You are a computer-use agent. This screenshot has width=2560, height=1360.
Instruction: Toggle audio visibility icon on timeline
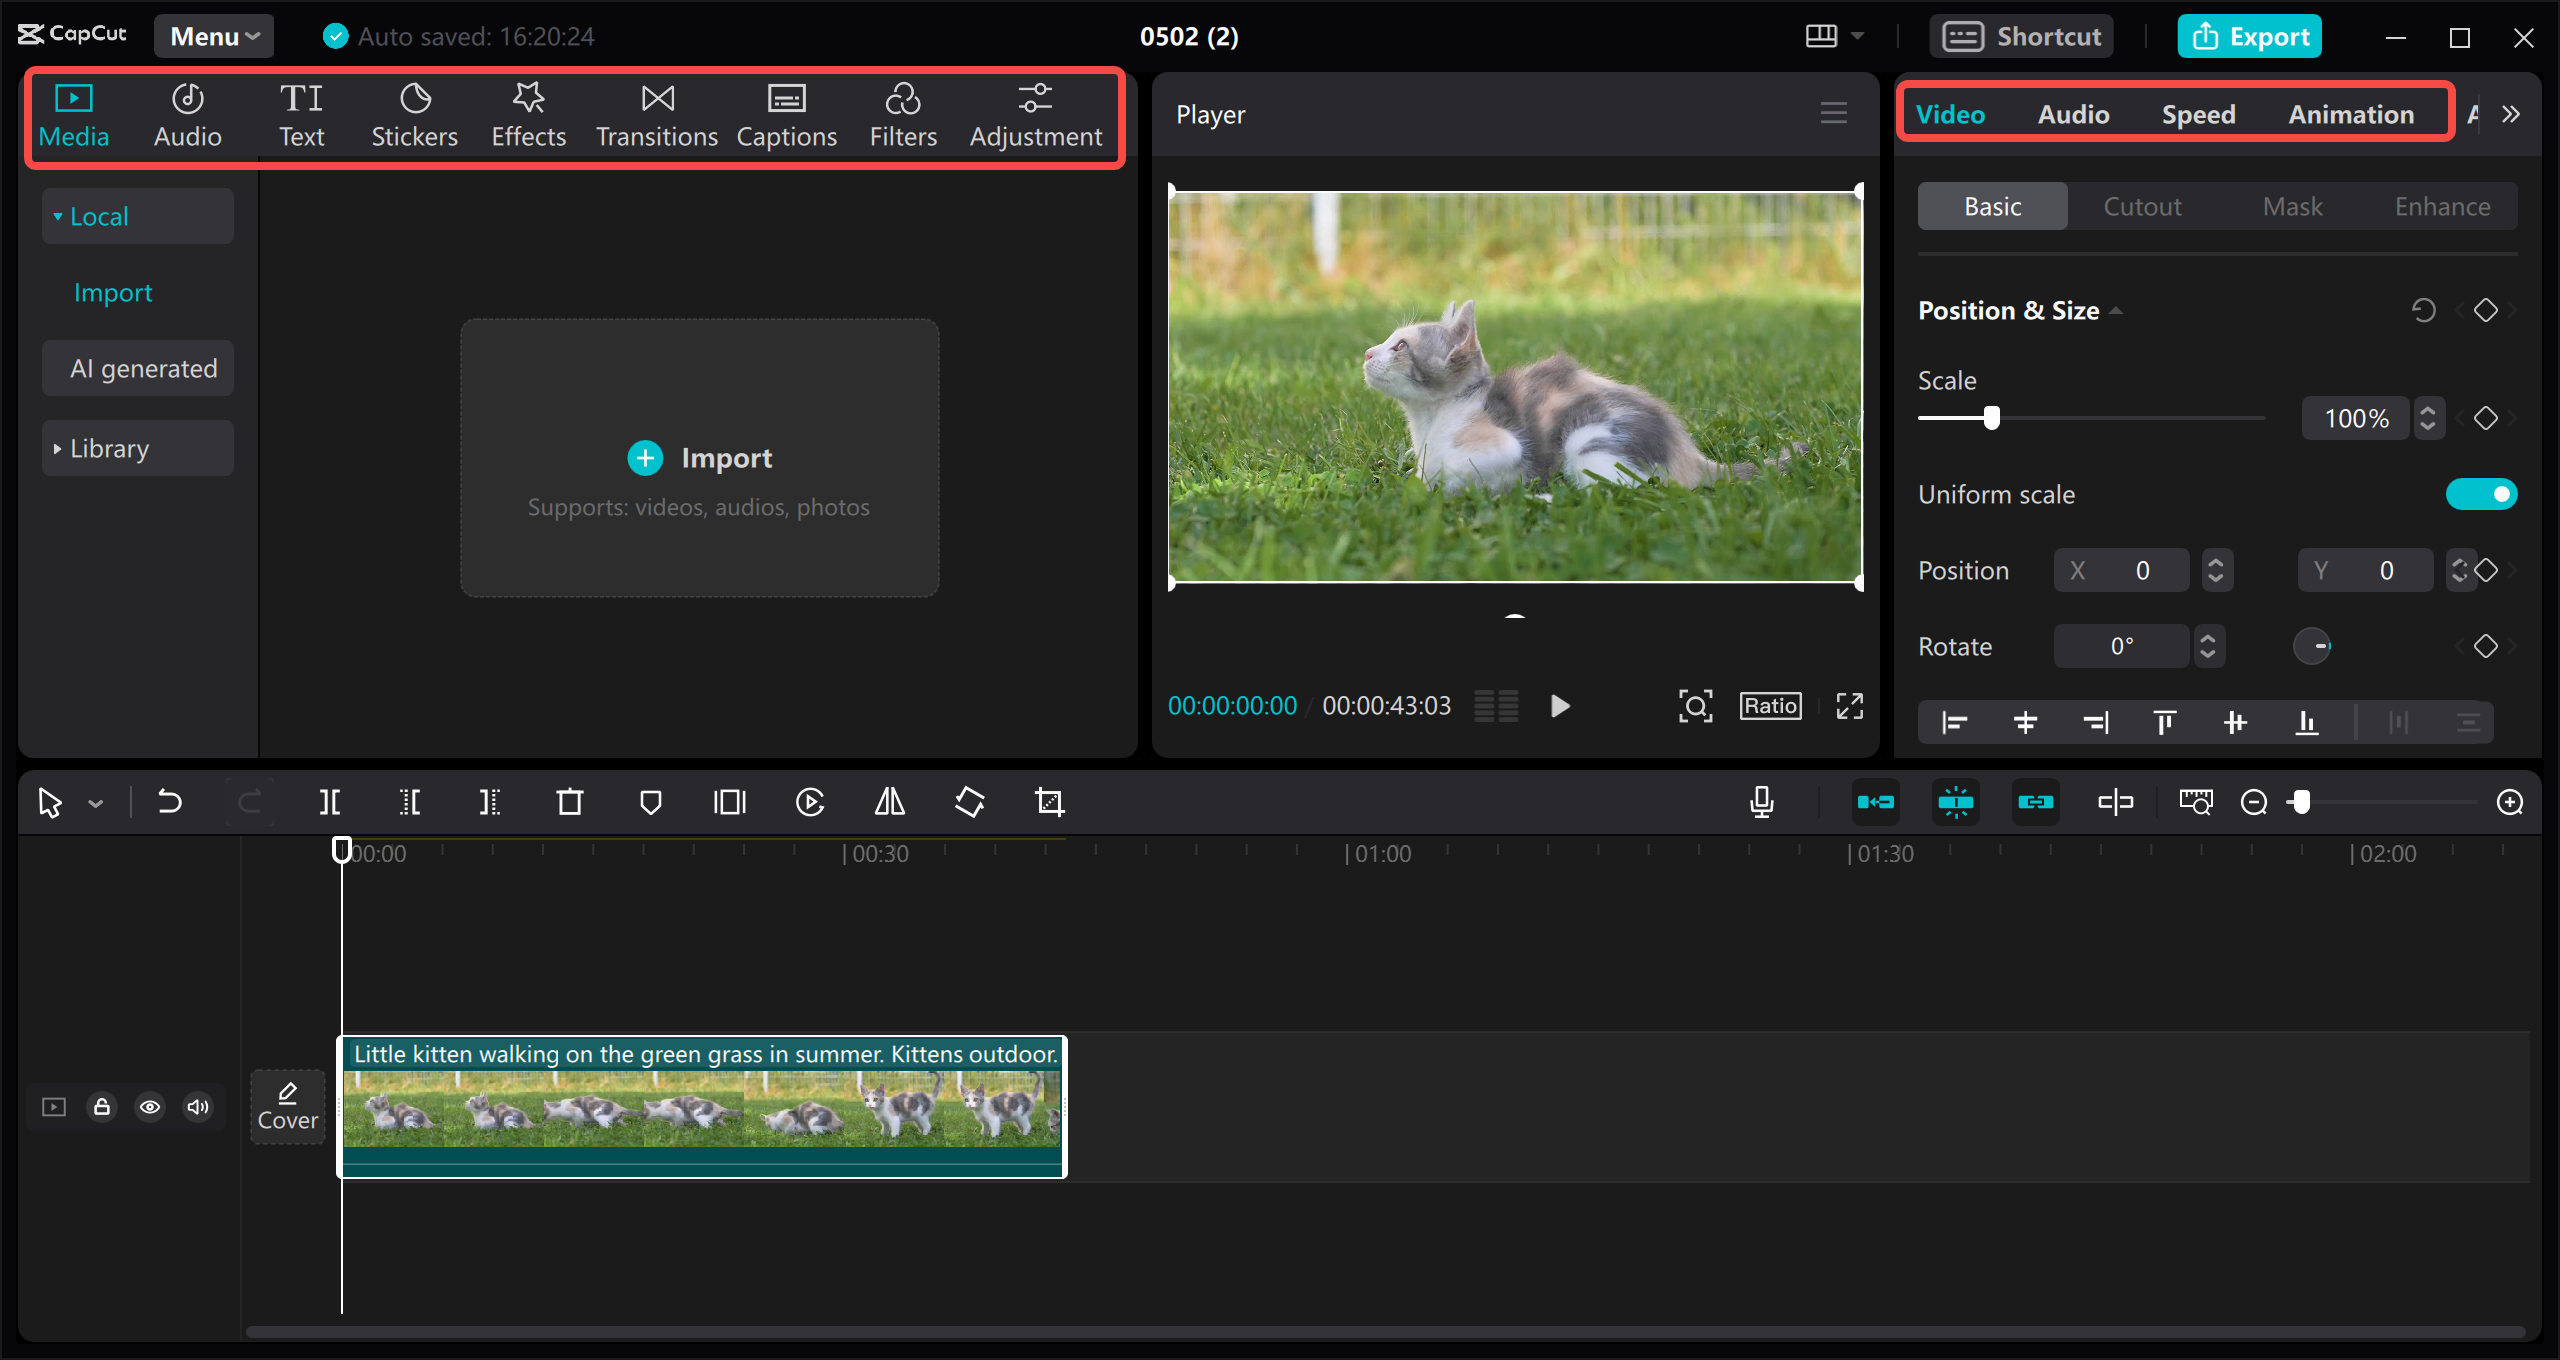tap(198, 1106)
